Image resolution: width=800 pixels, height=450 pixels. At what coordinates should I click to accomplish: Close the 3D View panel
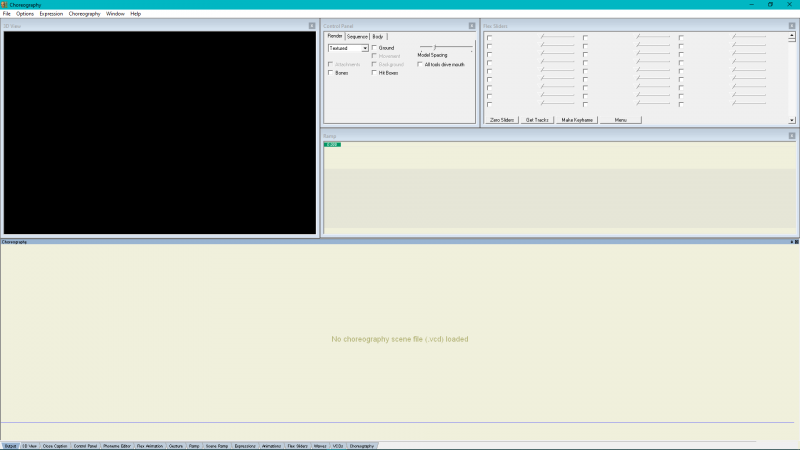312,26
